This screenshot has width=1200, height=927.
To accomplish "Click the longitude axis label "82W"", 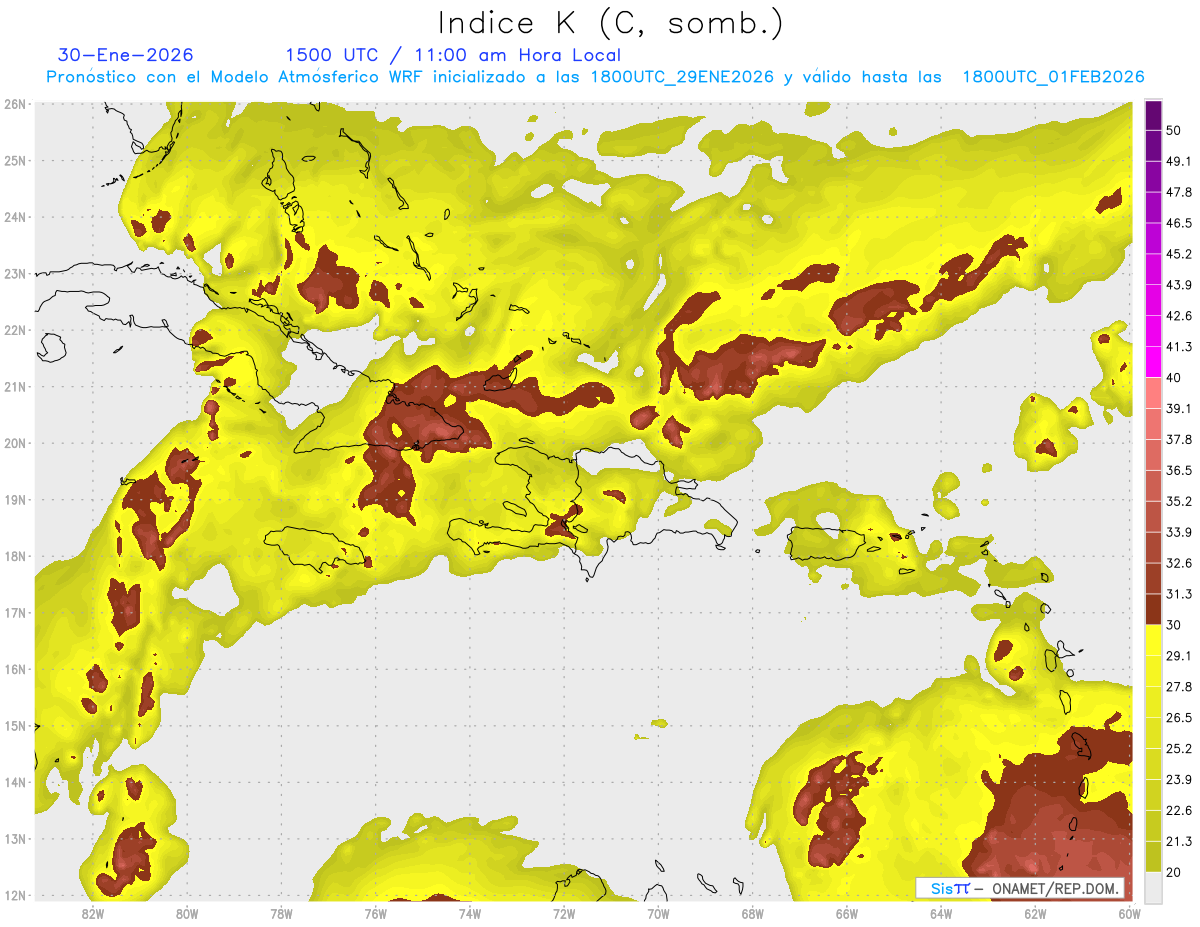I will click(x=92, y=913).
